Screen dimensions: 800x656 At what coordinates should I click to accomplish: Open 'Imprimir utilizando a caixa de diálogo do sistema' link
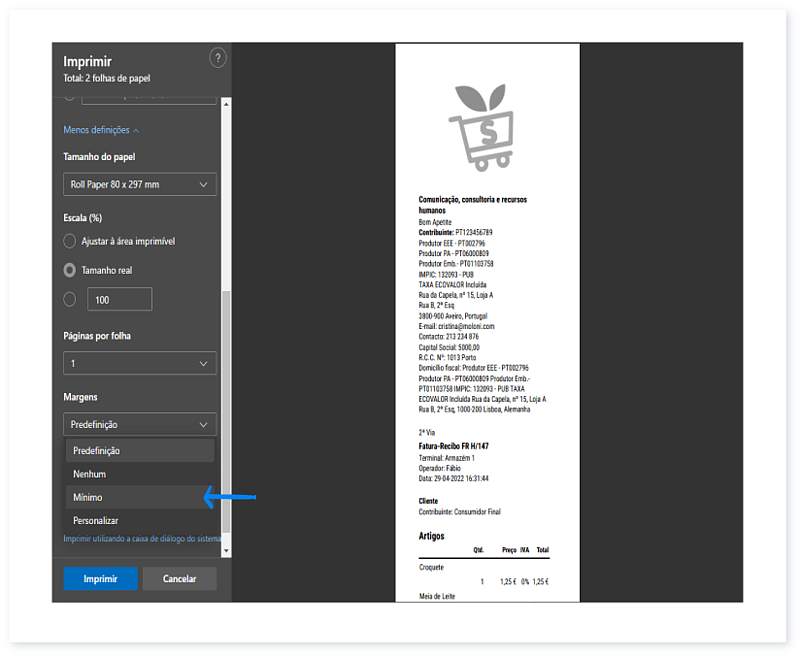(x=142, y=539)
